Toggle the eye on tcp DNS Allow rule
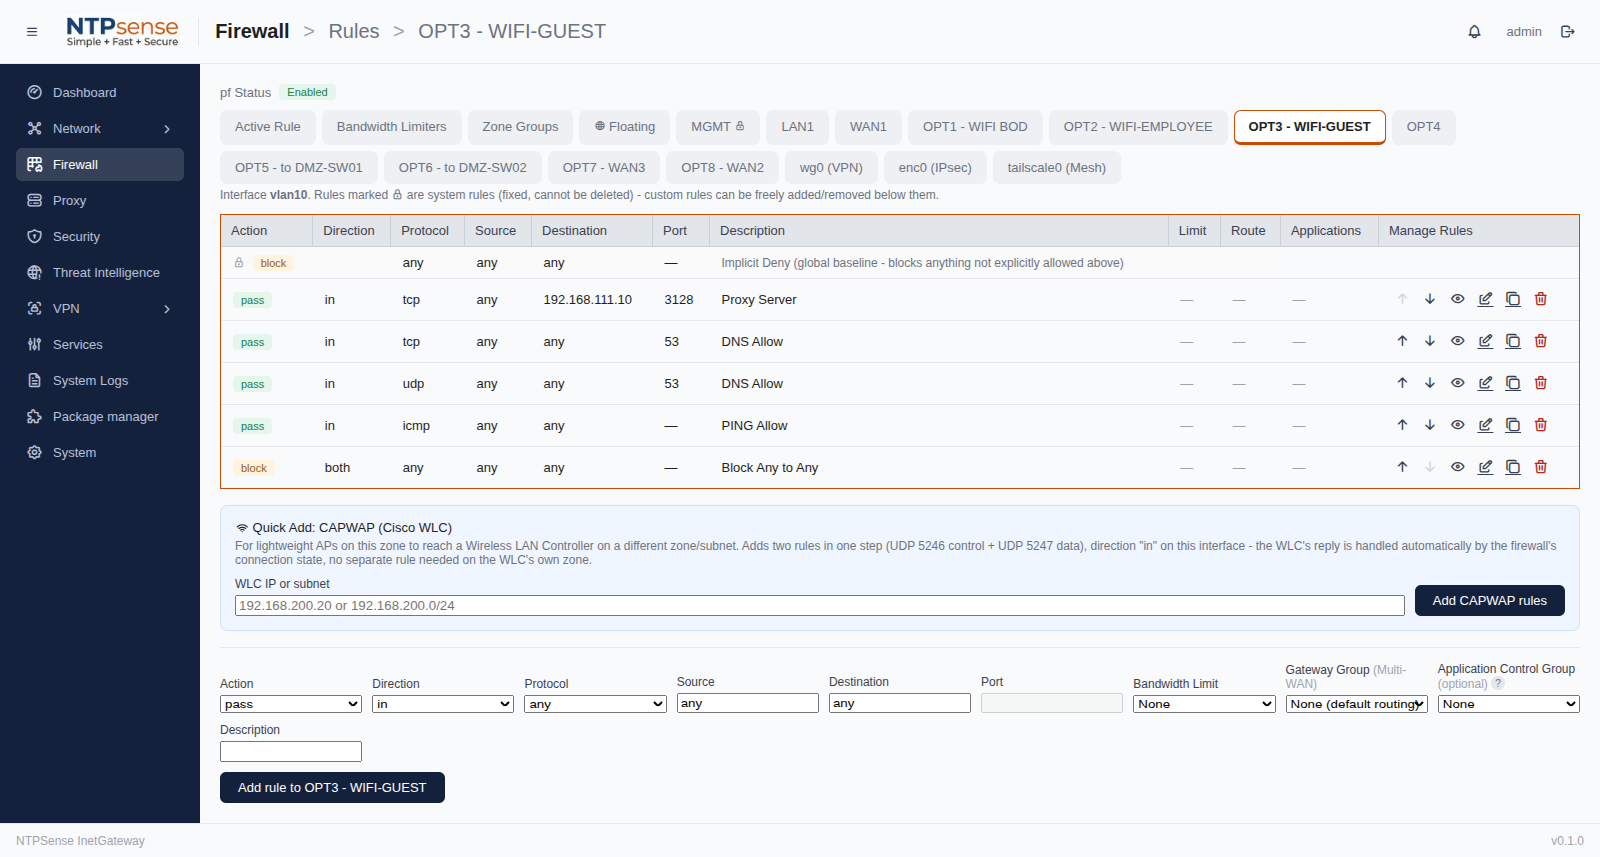The height and width of the screenshot is (857, 1600). pos(1458,341)
